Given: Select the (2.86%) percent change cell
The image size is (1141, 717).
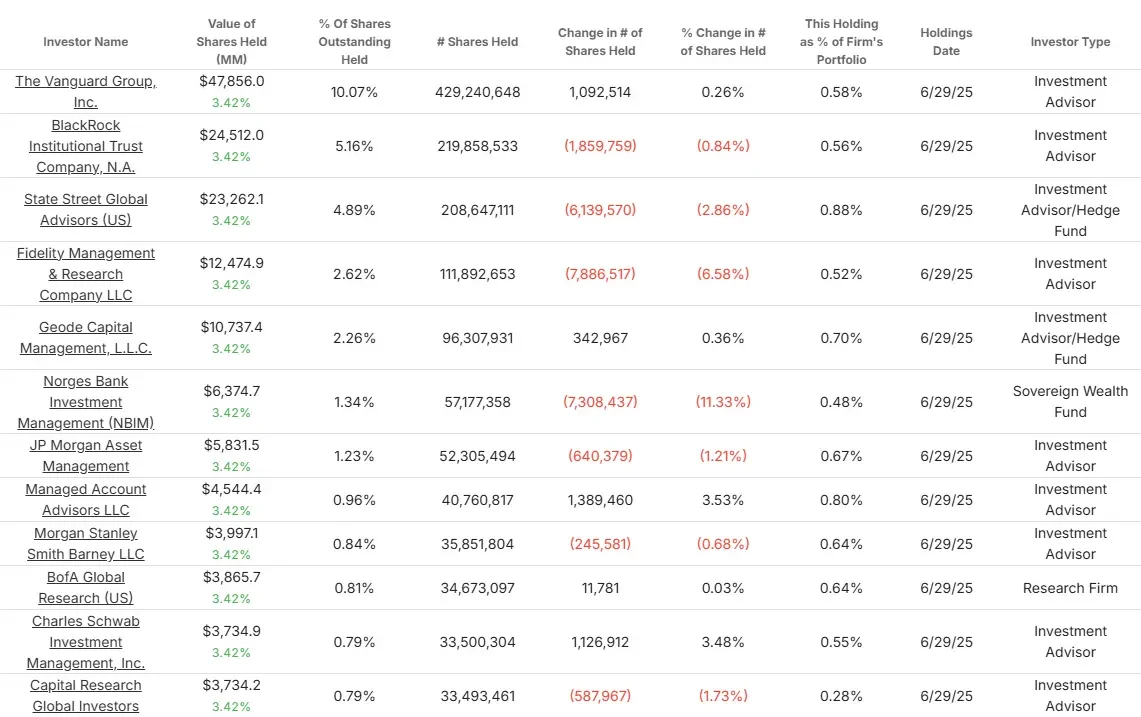Looking at the screenshot, I should [723, 210].
